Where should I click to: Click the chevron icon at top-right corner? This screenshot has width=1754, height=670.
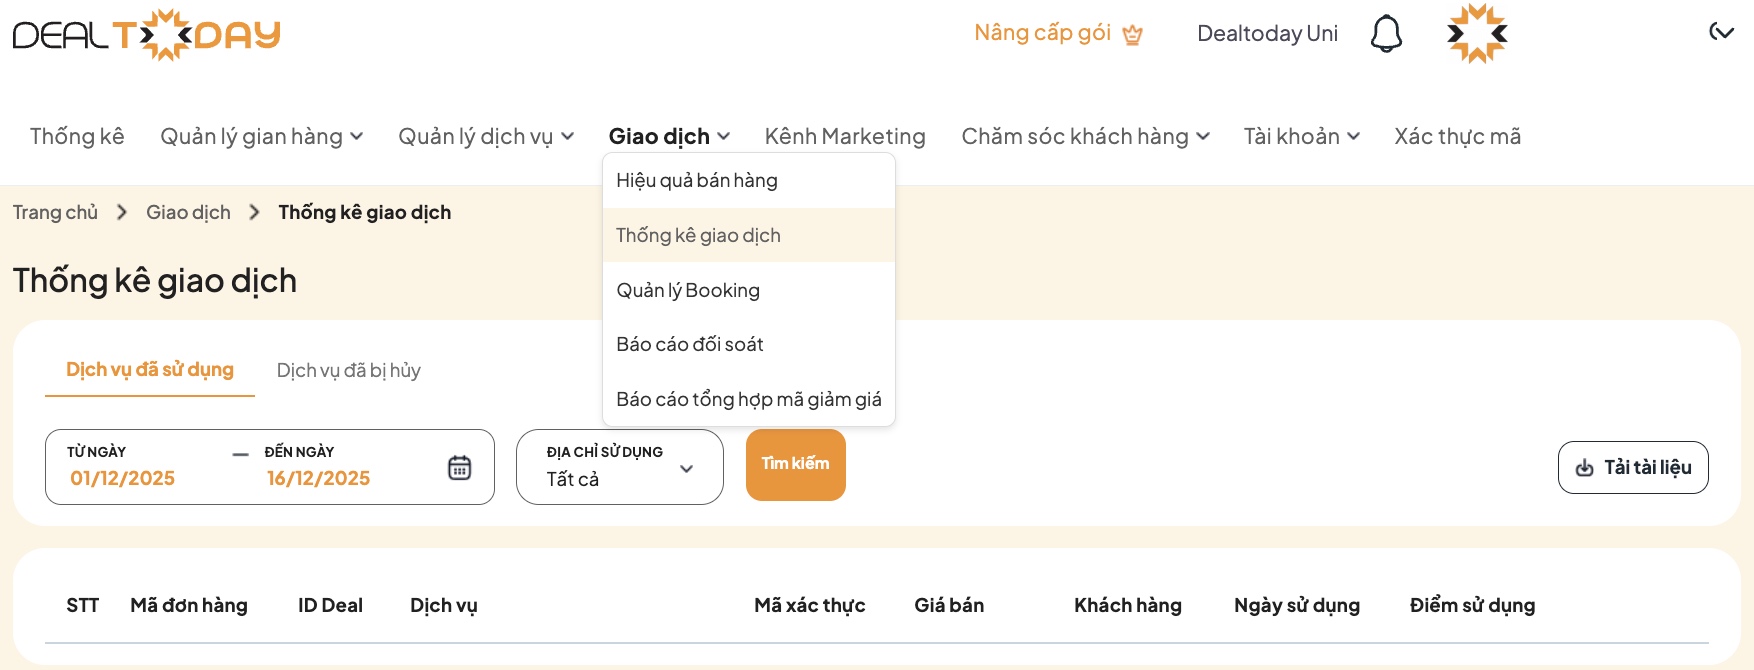pyautogui.click(x=1721, y=32)
